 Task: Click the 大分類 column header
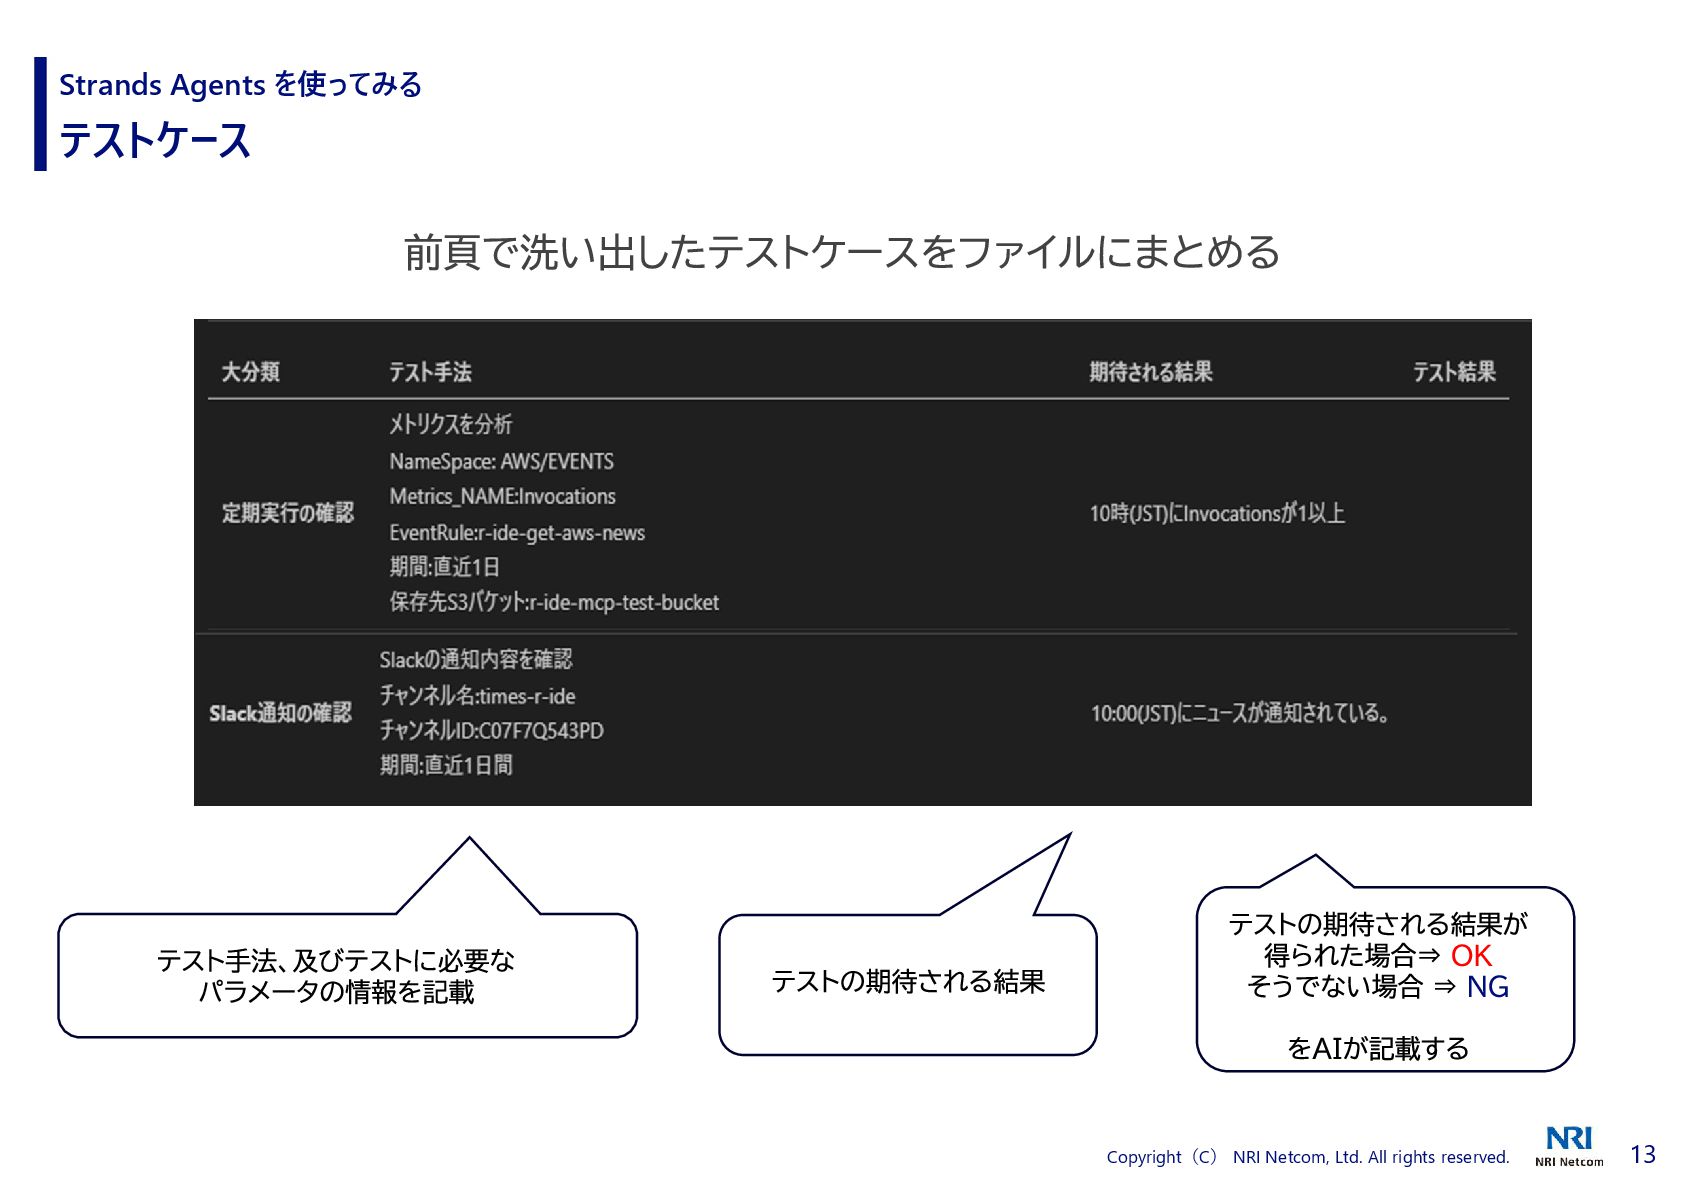(x=250, y=372)
